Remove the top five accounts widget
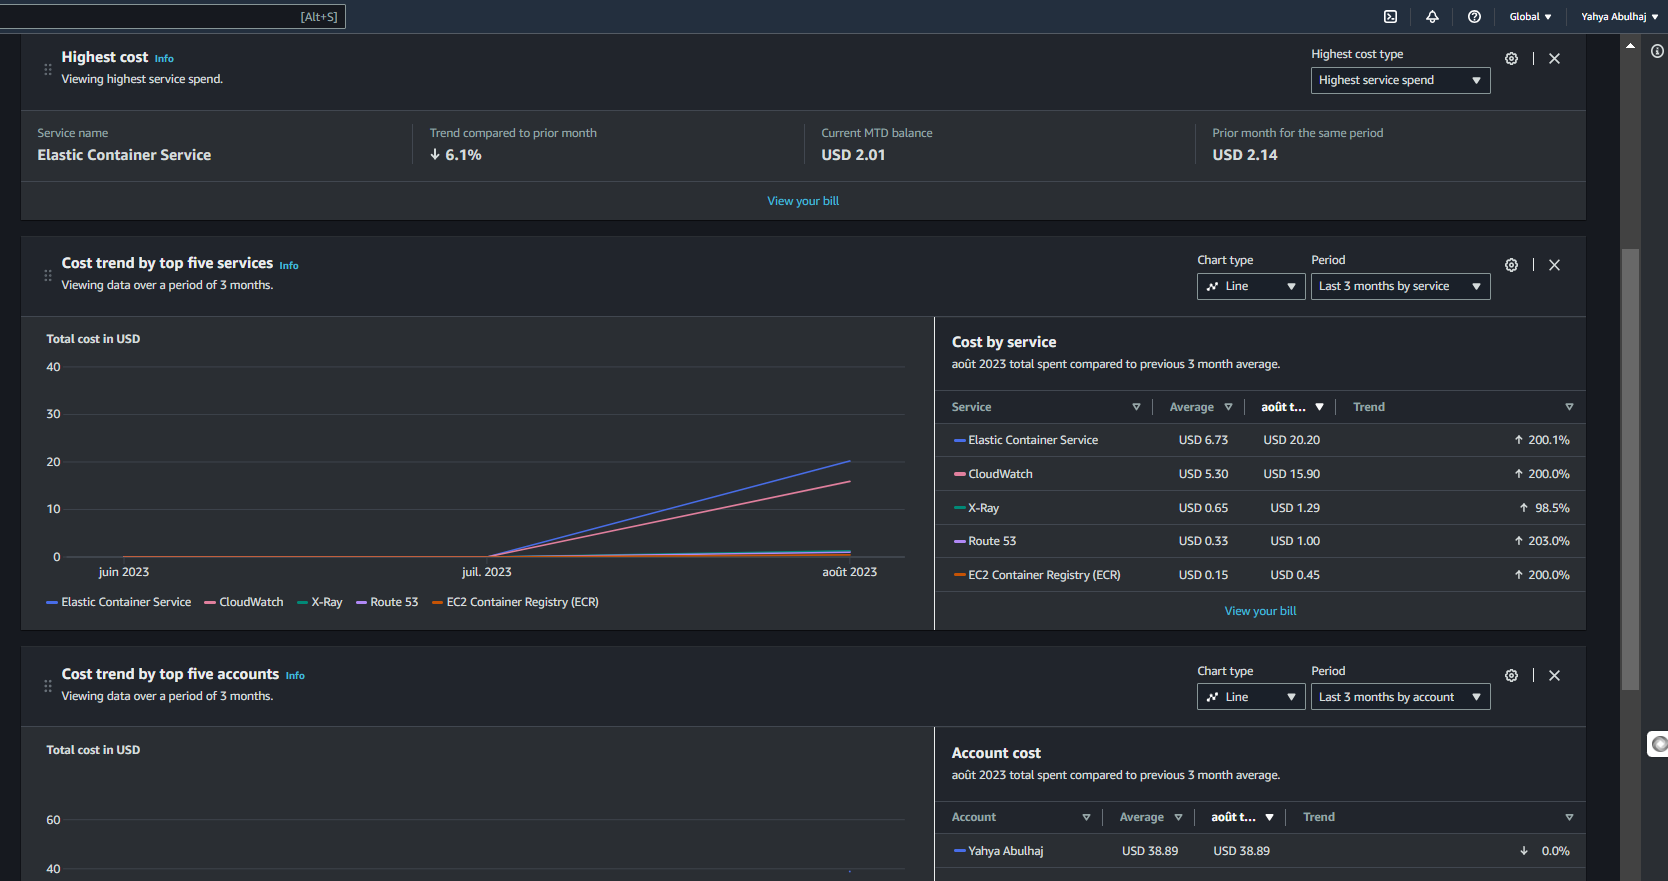Viewport: 1668px width, 881px height. (x=1554, y=676)
